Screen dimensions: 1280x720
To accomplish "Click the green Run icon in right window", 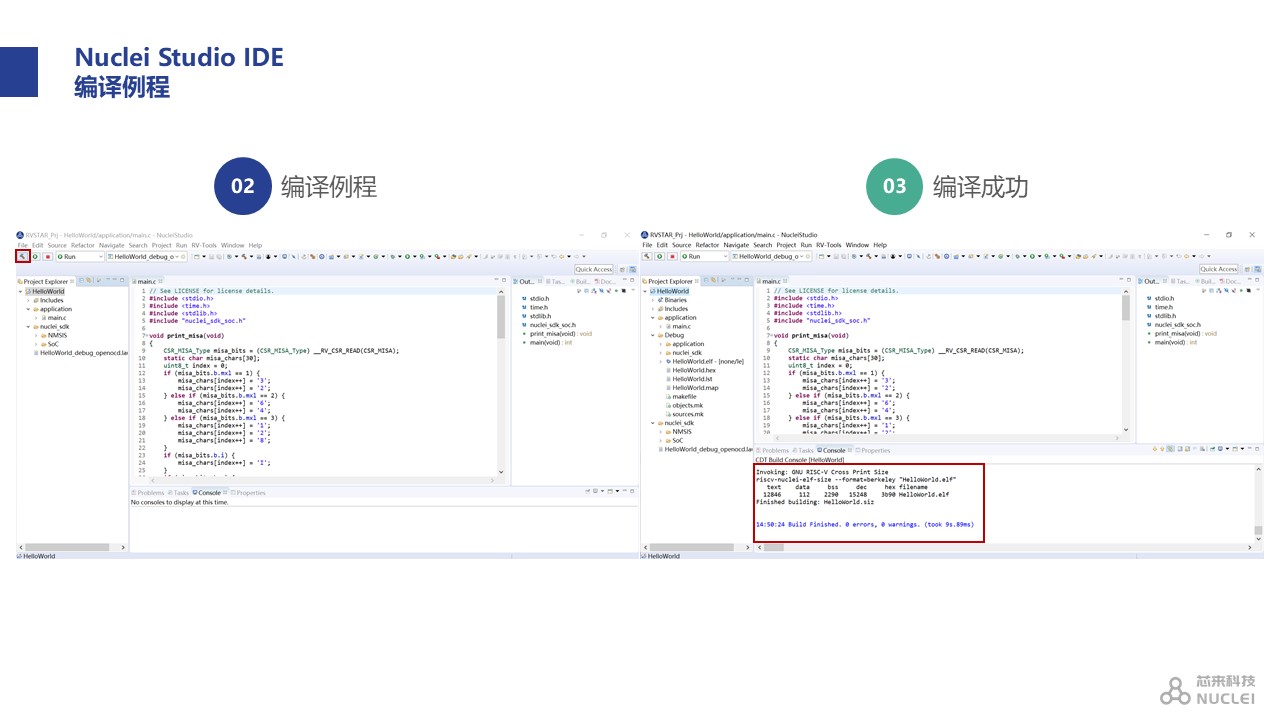I will 659,256.
